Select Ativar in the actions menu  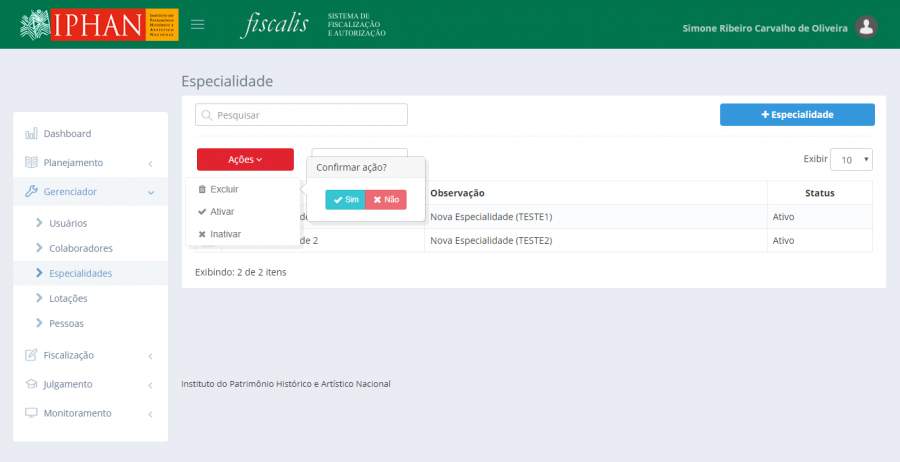coord(221,212)
